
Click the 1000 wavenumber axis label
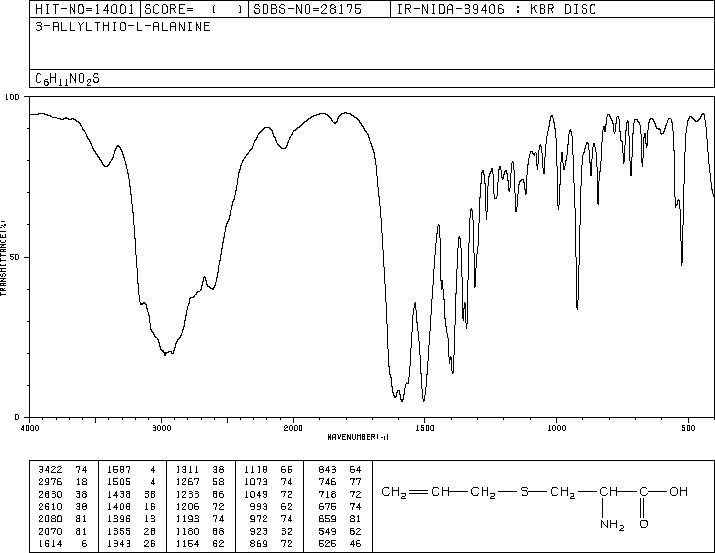click(x=556, y=428)
